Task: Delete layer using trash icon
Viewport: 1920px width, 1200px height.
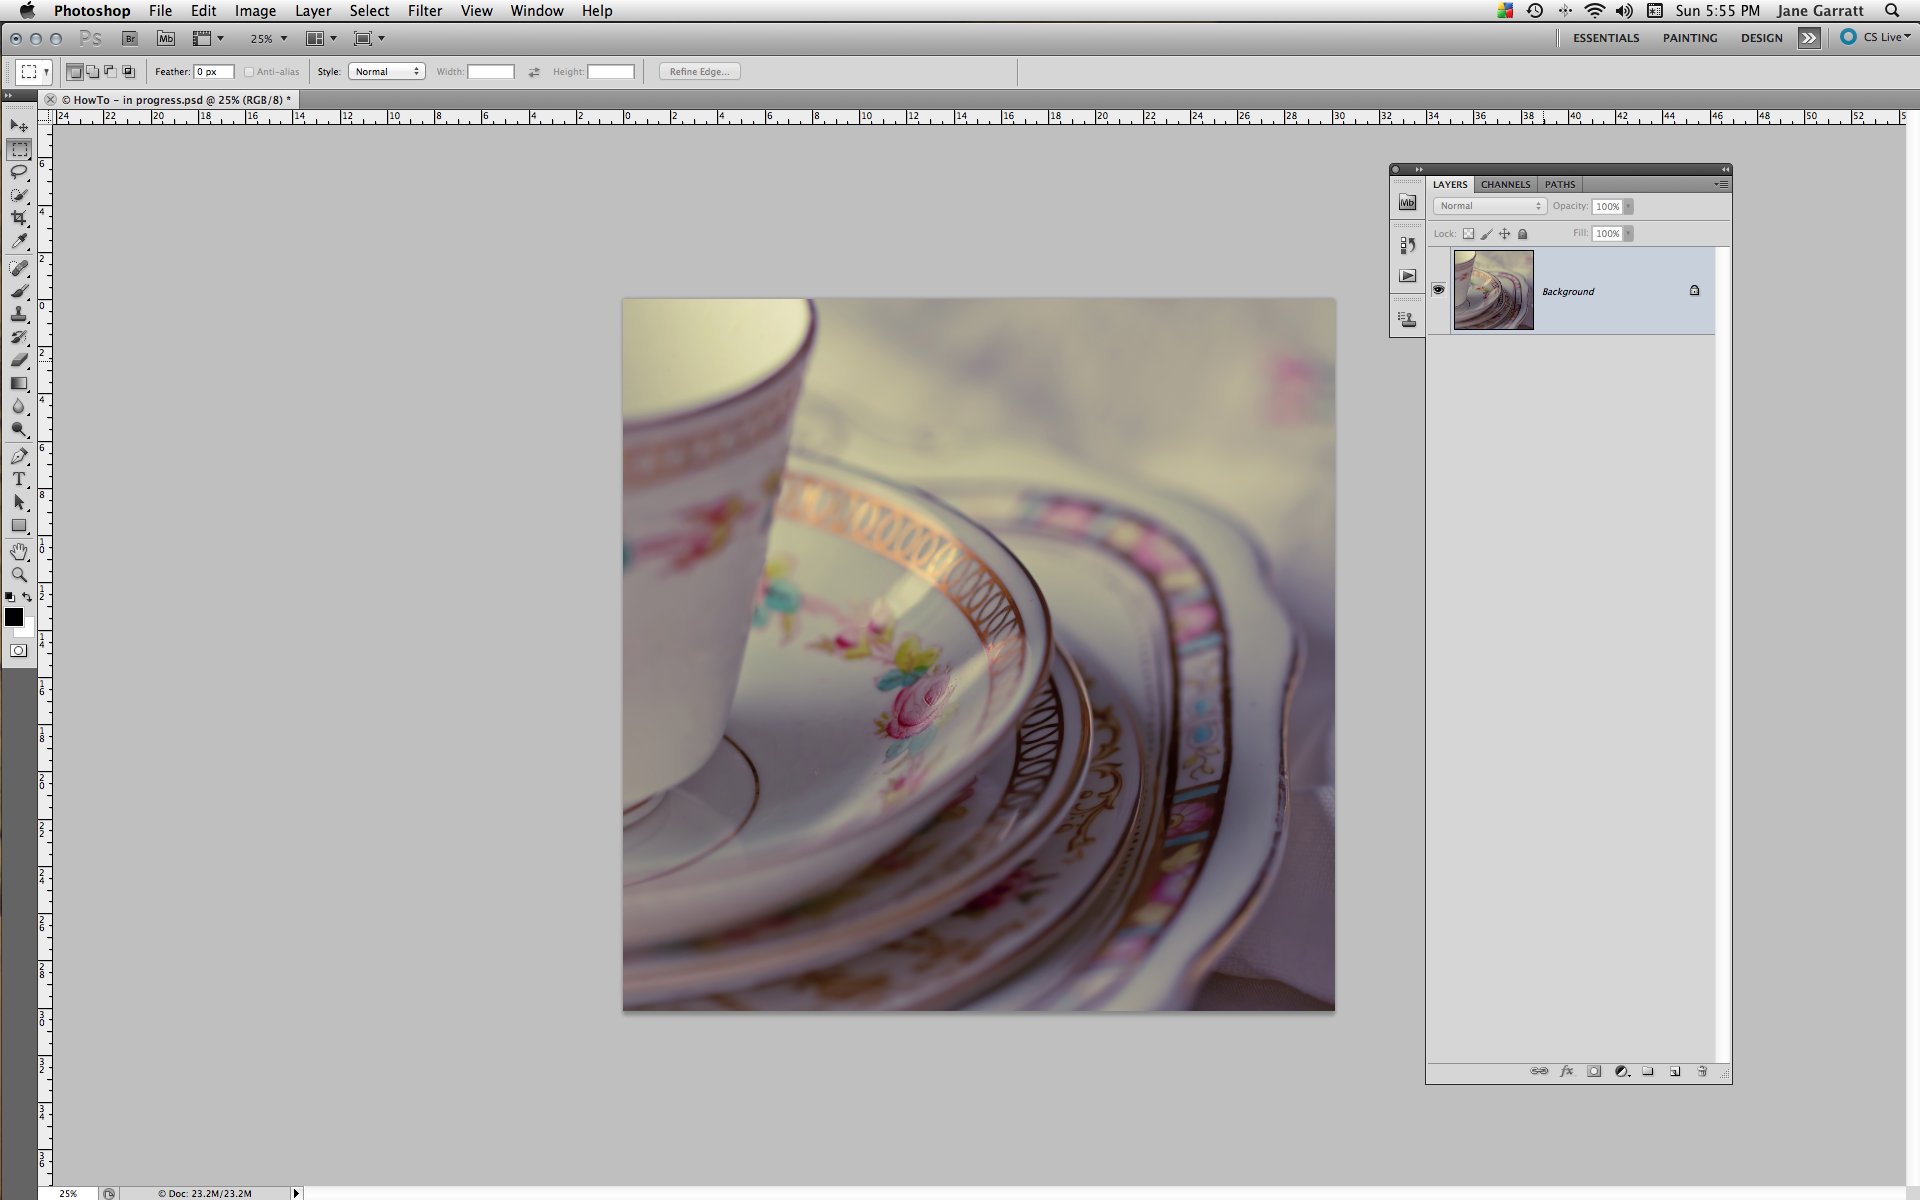Action: coord(1702,1071)
